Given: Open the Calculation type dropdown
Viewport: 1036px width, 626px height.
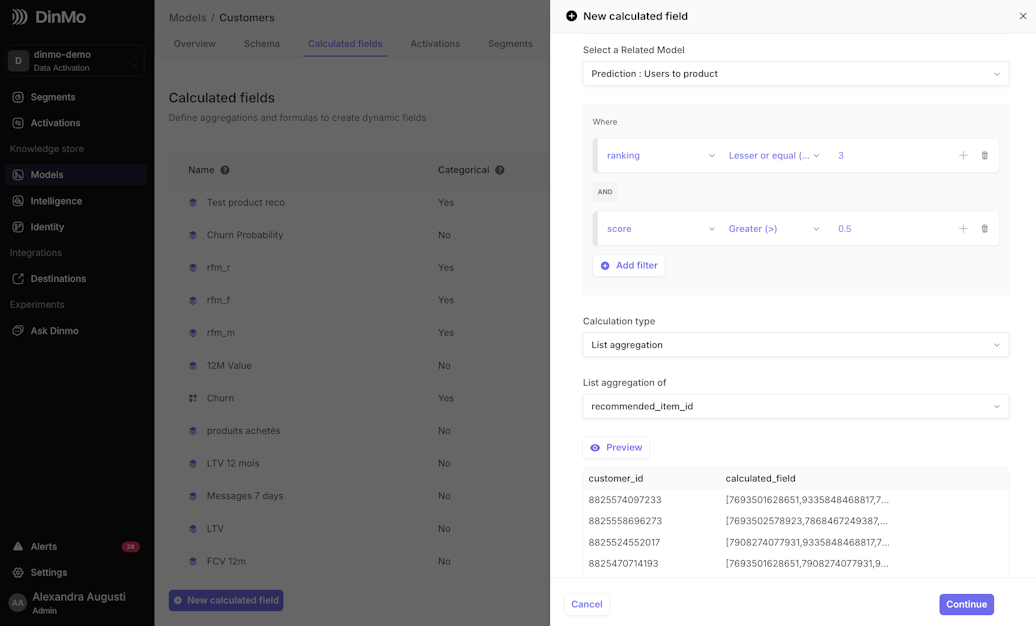Looking at the screenshot, I should tap(796, 344).
